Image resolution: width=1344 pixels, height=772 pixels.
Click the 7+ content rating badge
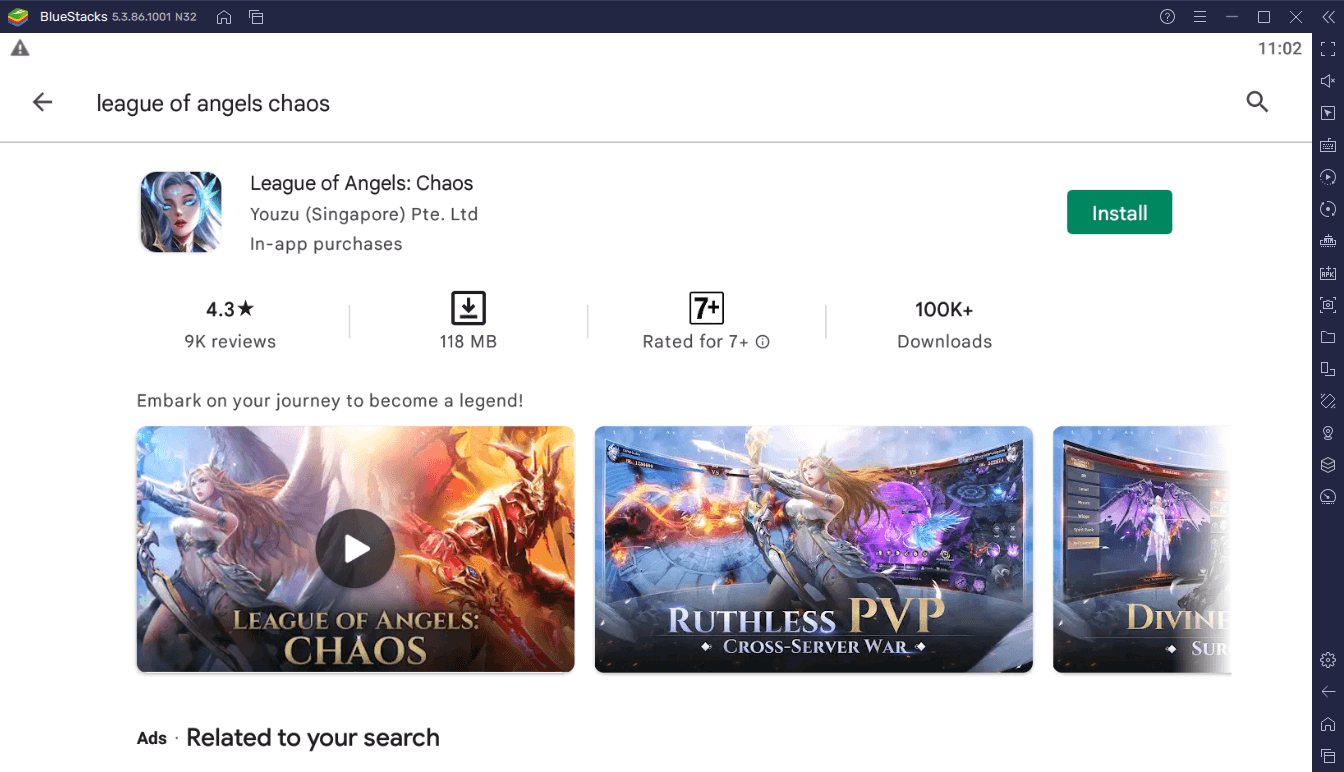click(x=706, y=308)
